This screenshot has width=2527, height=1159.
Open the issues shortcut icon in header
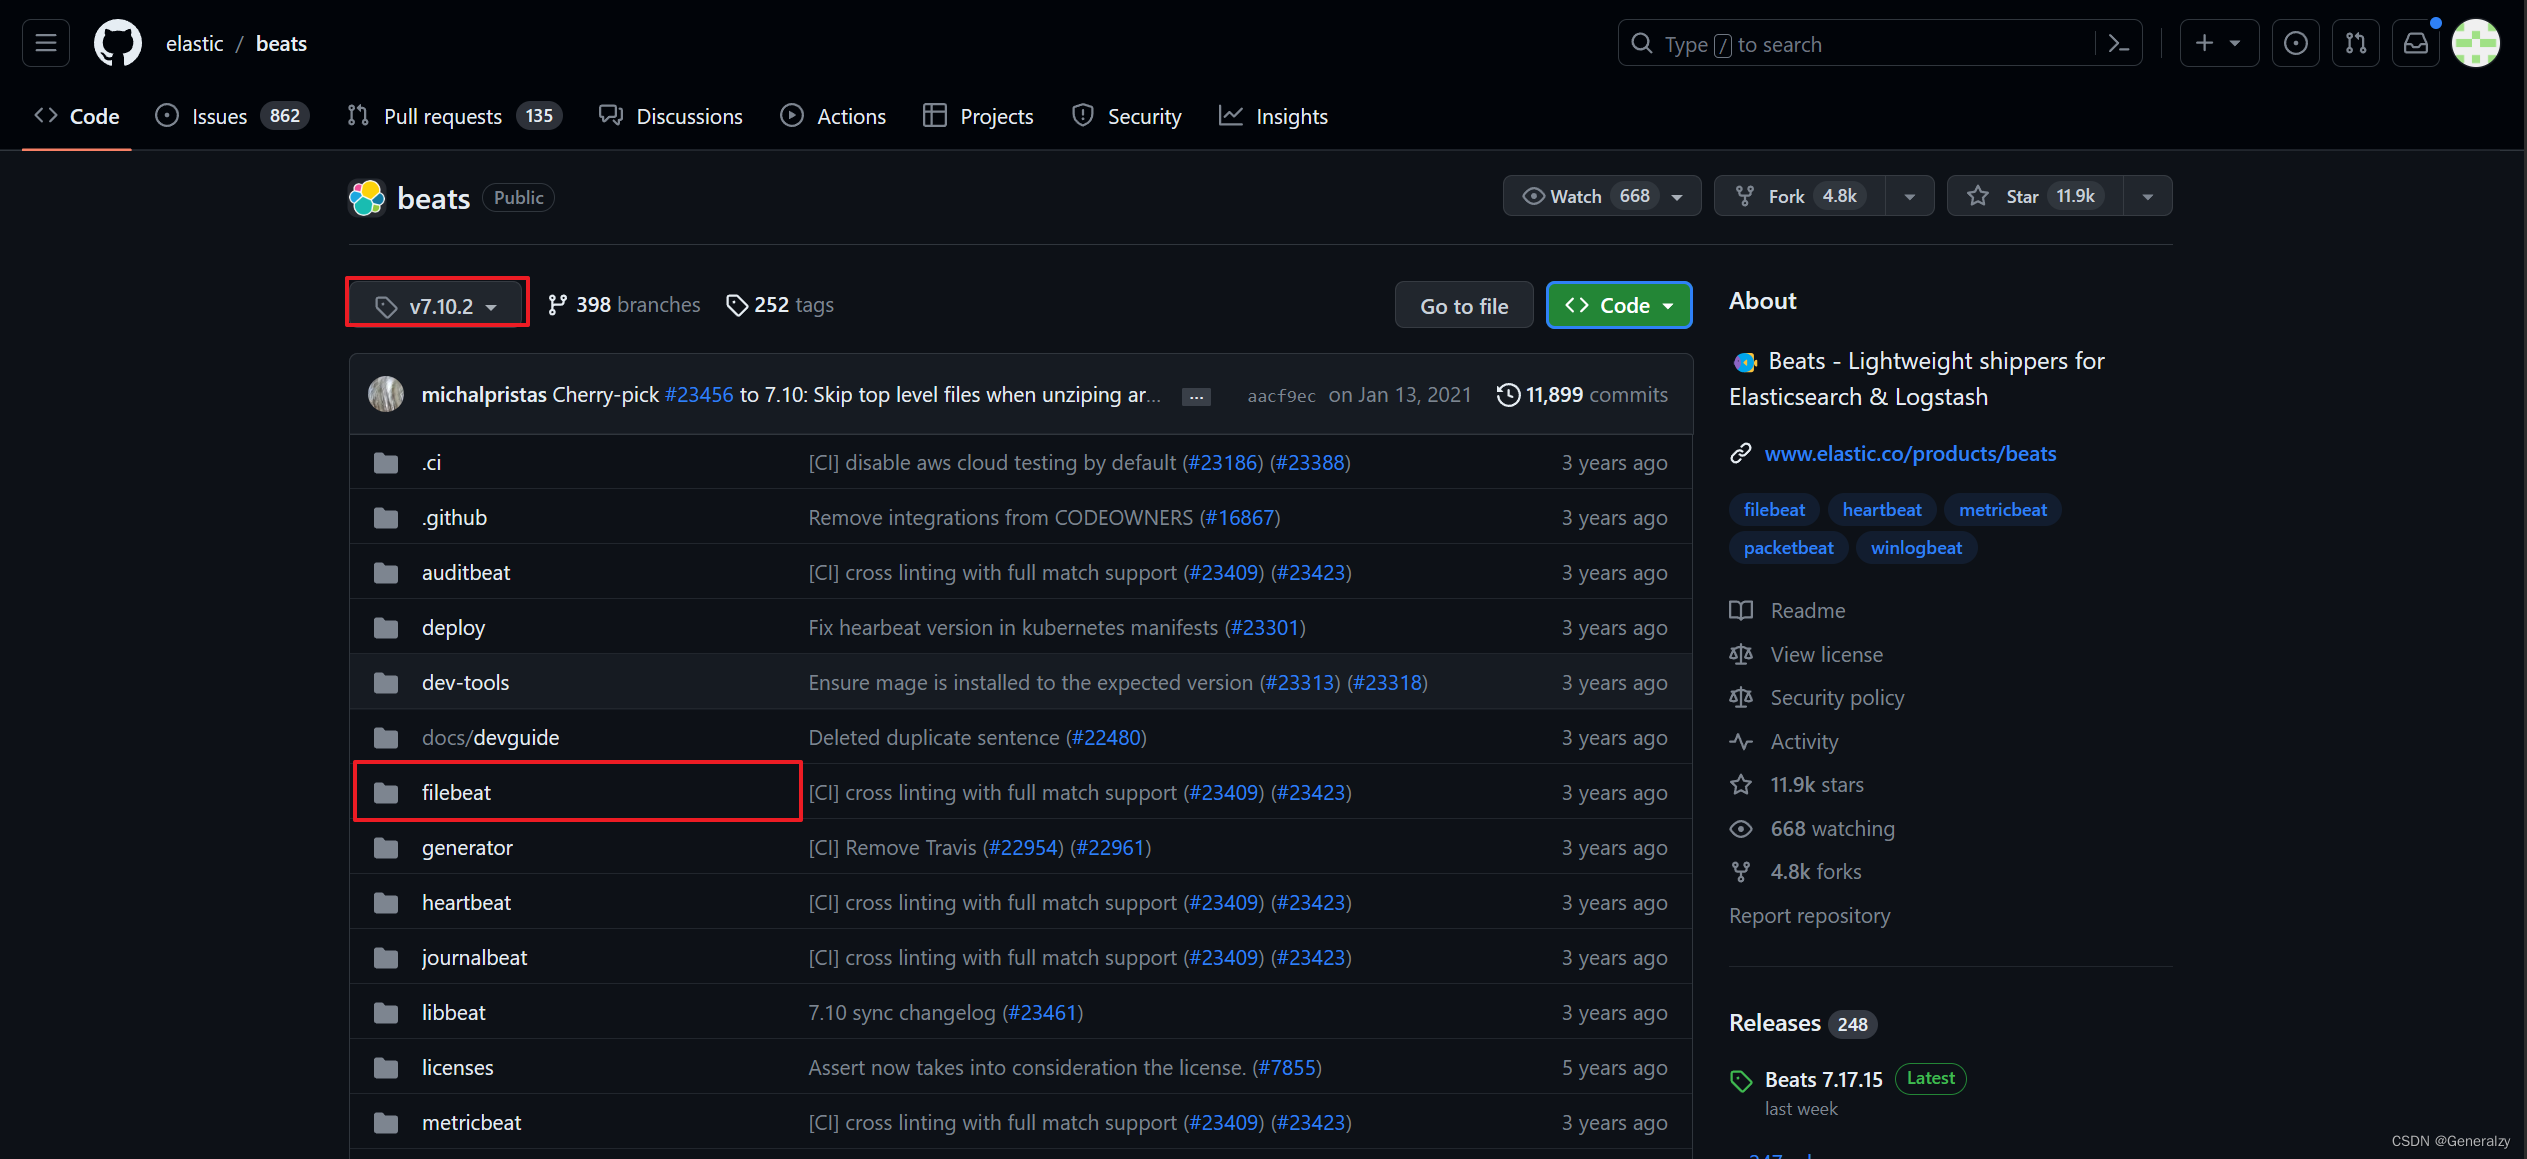(x=2295, y=43)
